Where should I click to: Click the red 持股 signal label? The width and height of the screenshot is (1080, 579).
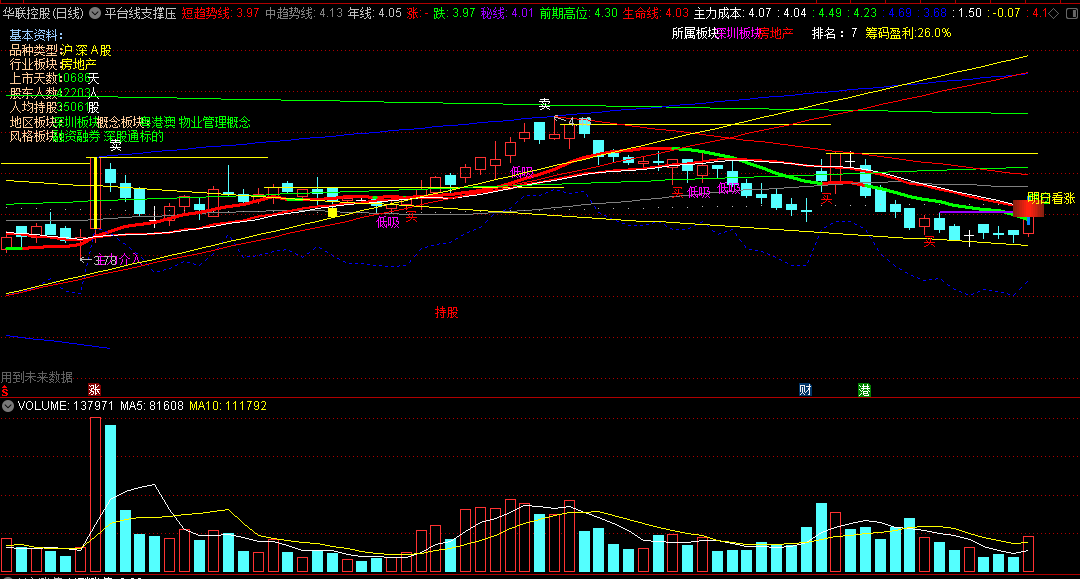tap(446, 313)
